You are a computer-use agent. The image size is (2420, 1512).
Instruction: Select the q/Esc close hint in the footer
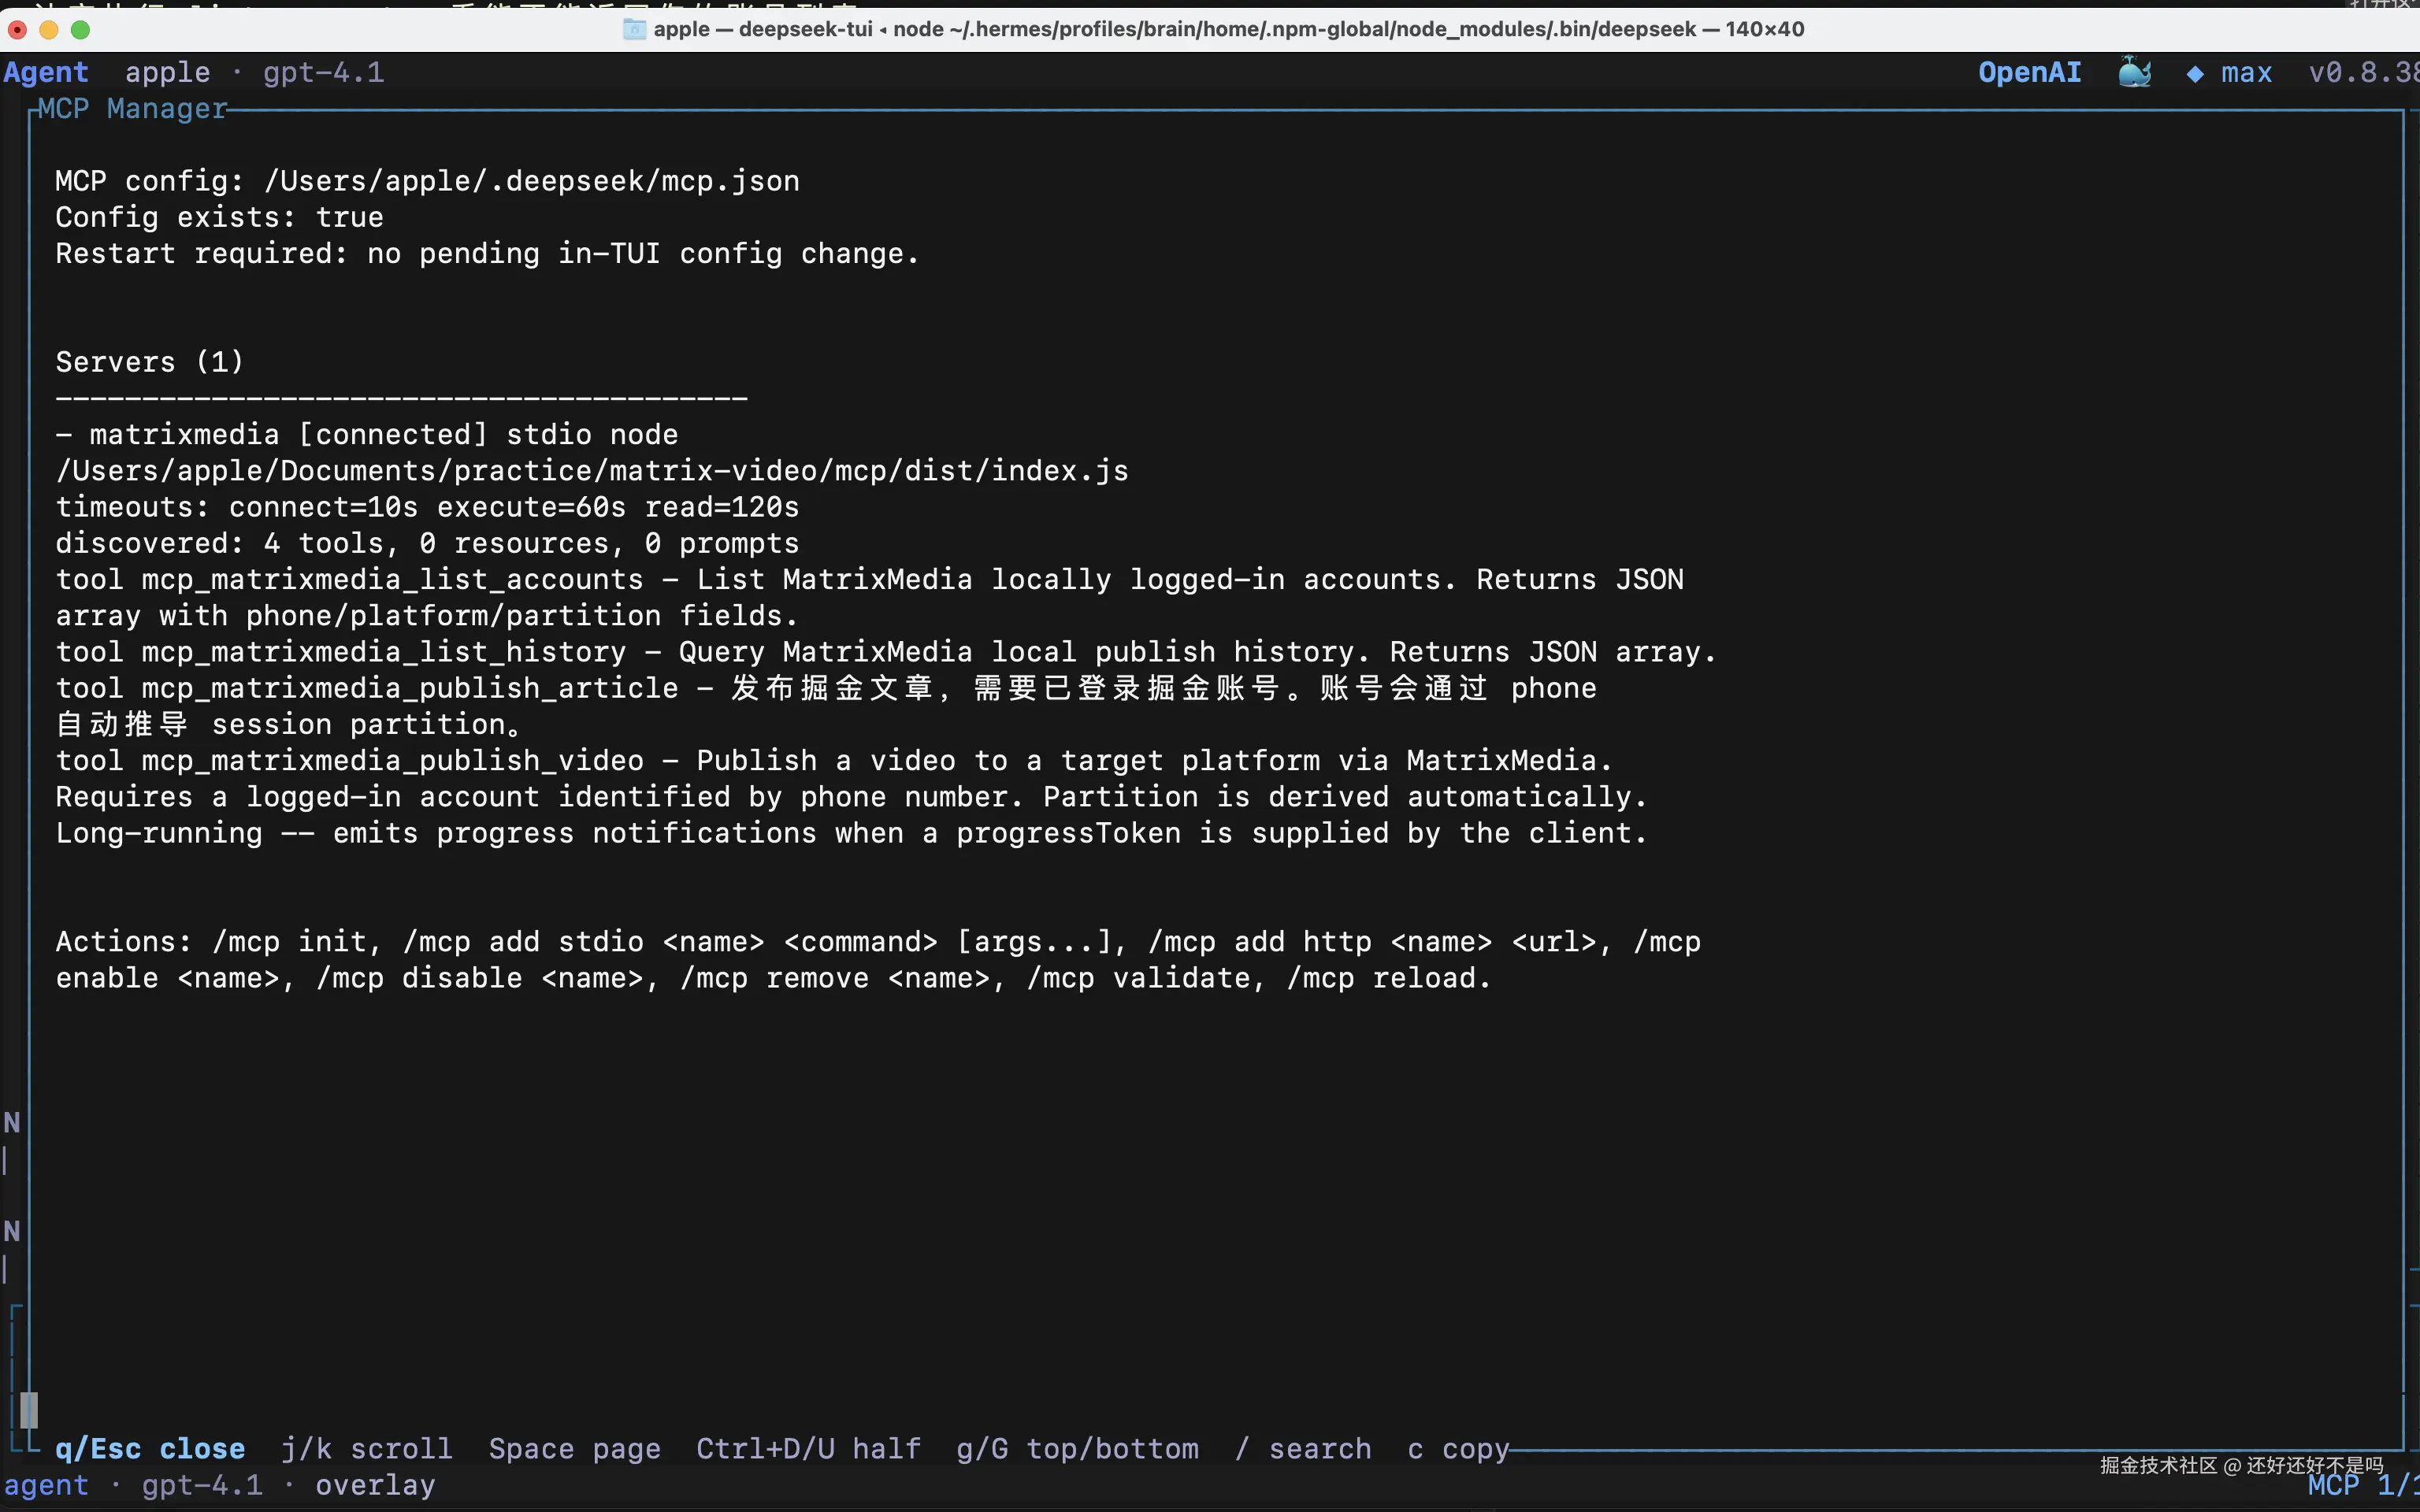click(150, 1449)
